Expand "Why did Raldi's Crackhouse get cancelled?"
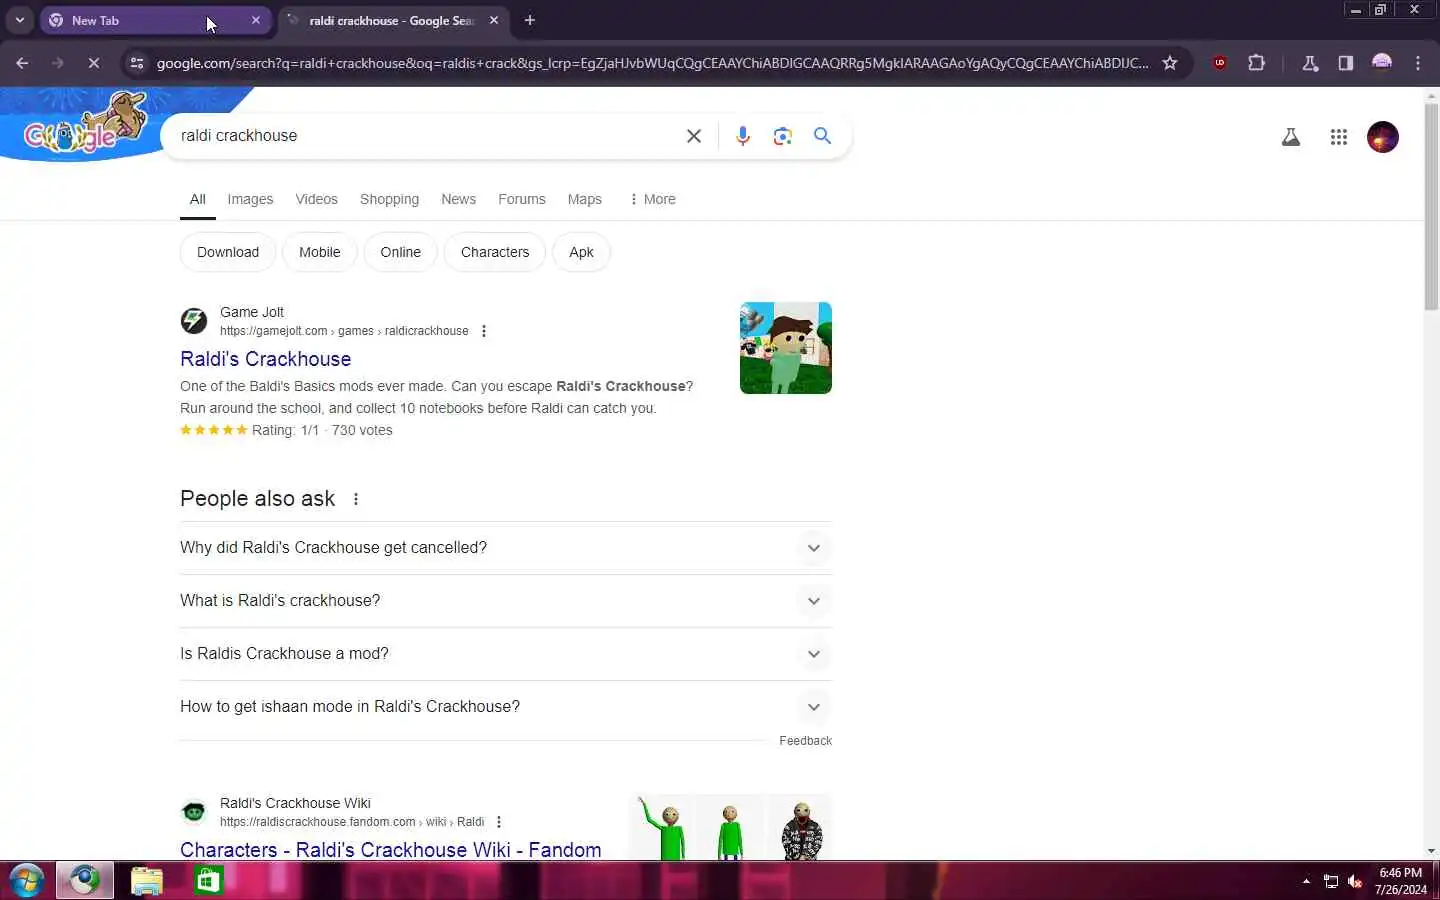1440x900 pixels. point(506,548)
